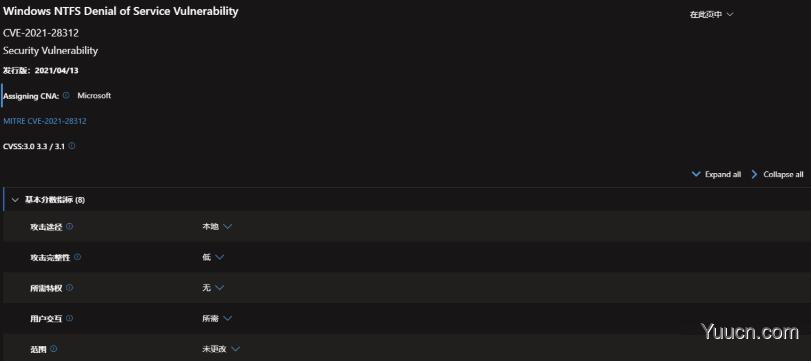This screenshot has height=361, width=811.
Task: Expand the 所需 user interaction chevron
Action: coord(228,319)
